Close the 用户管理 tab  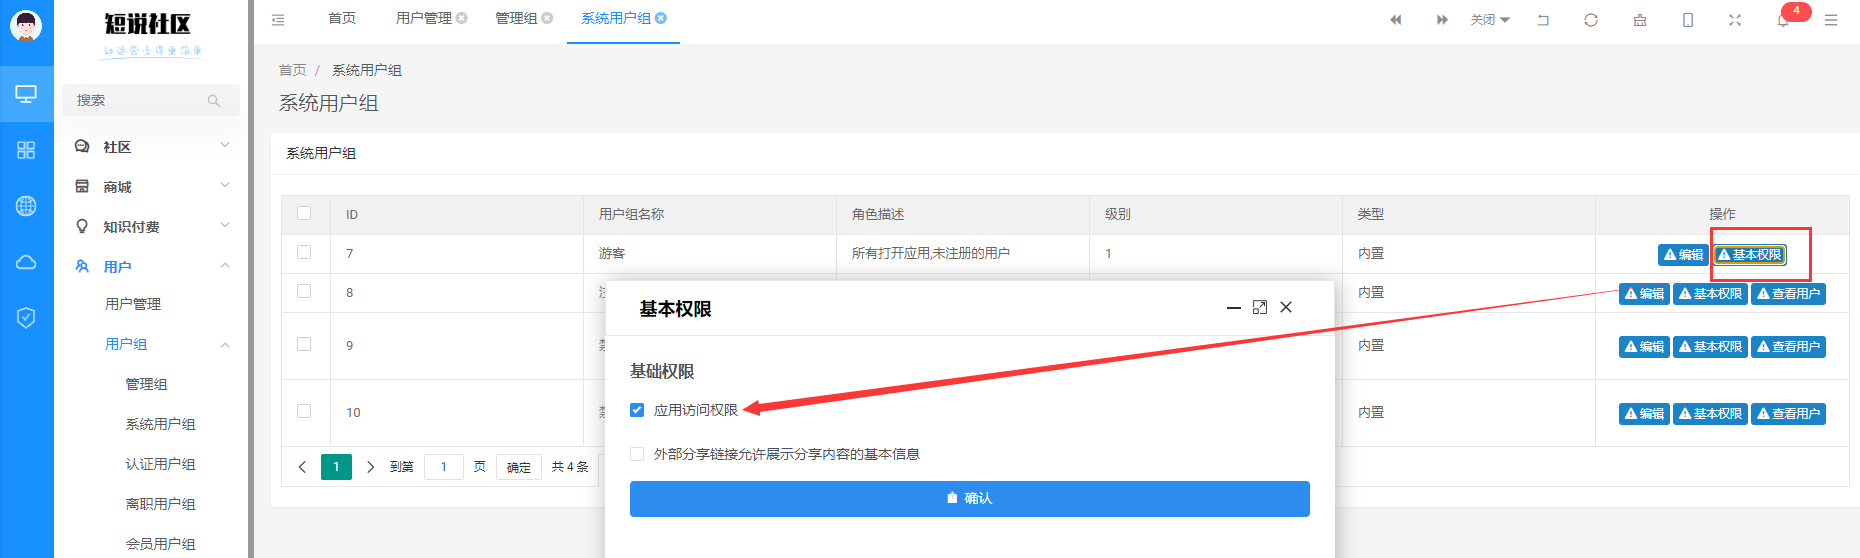[x=461, y=18]
